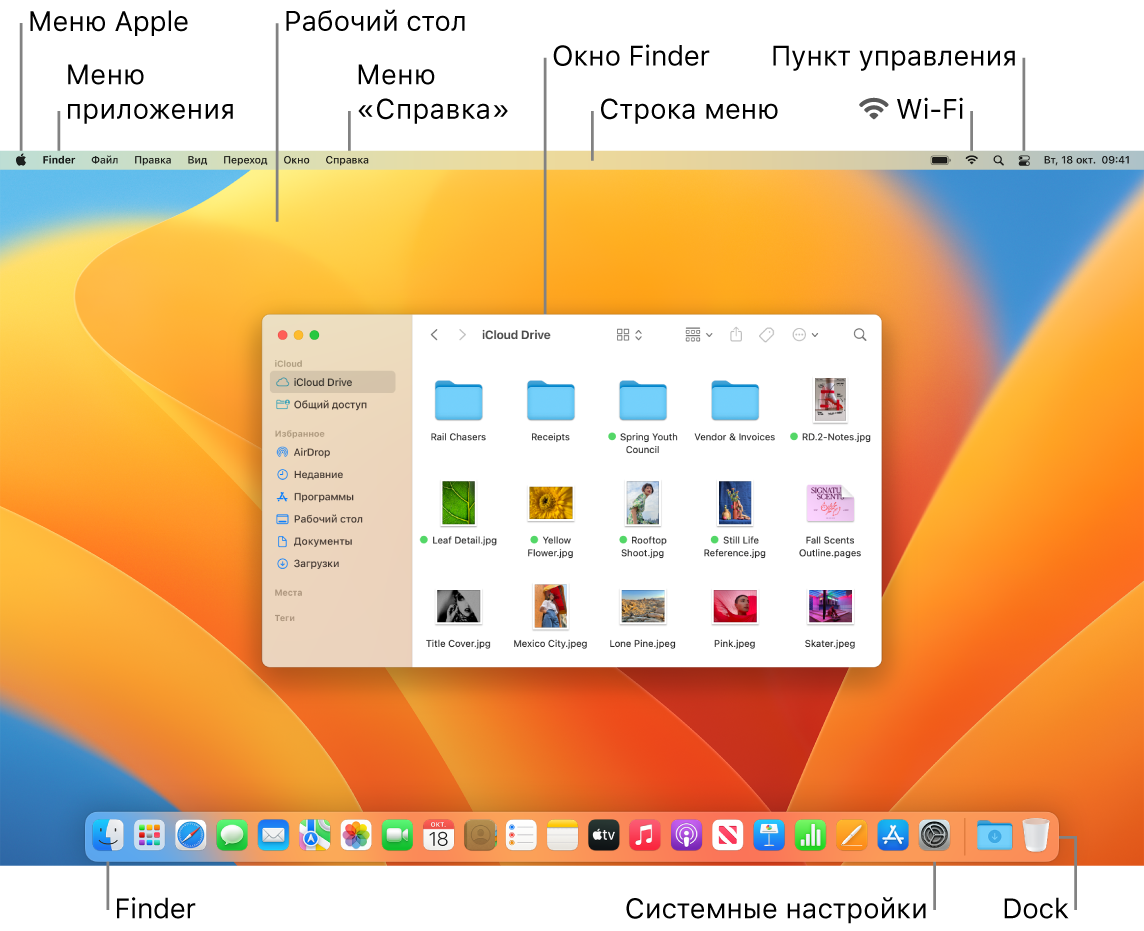Open Safari from the Dock

(191, 836)
